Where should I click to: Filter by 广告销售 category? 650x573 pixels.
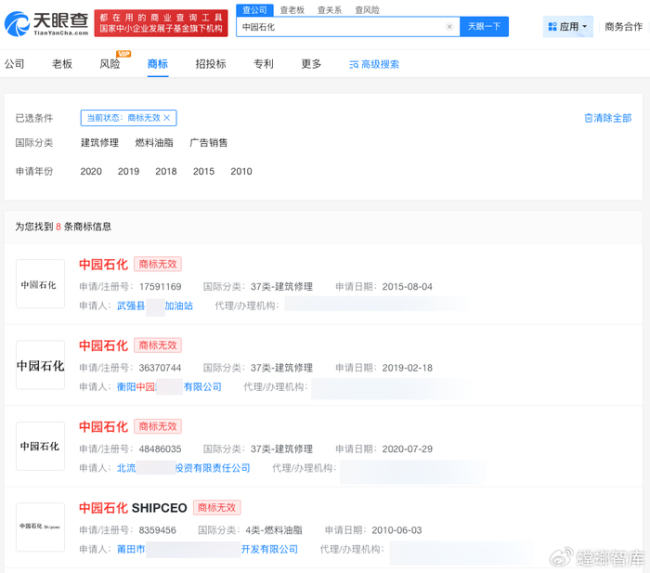pyautogui.click(x=208, y=143)
